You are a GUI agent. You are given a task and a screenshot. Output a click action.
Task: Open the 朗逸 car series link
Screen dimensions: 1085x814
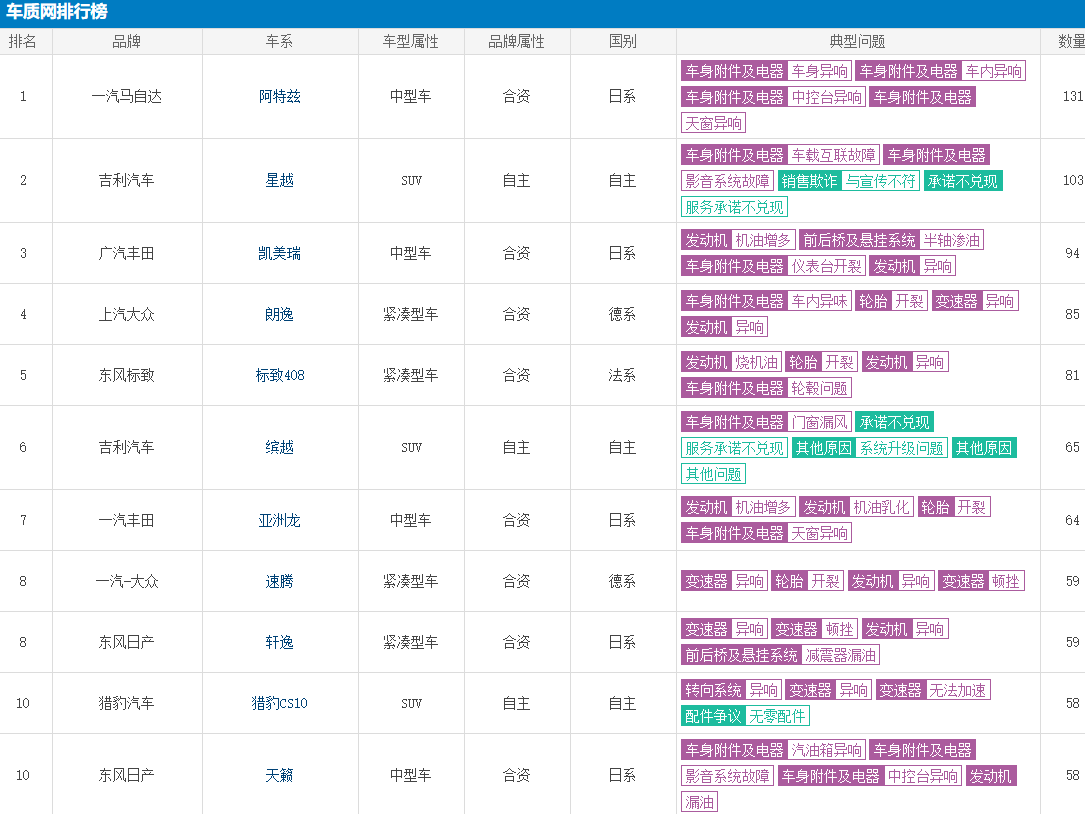[280, 314]
